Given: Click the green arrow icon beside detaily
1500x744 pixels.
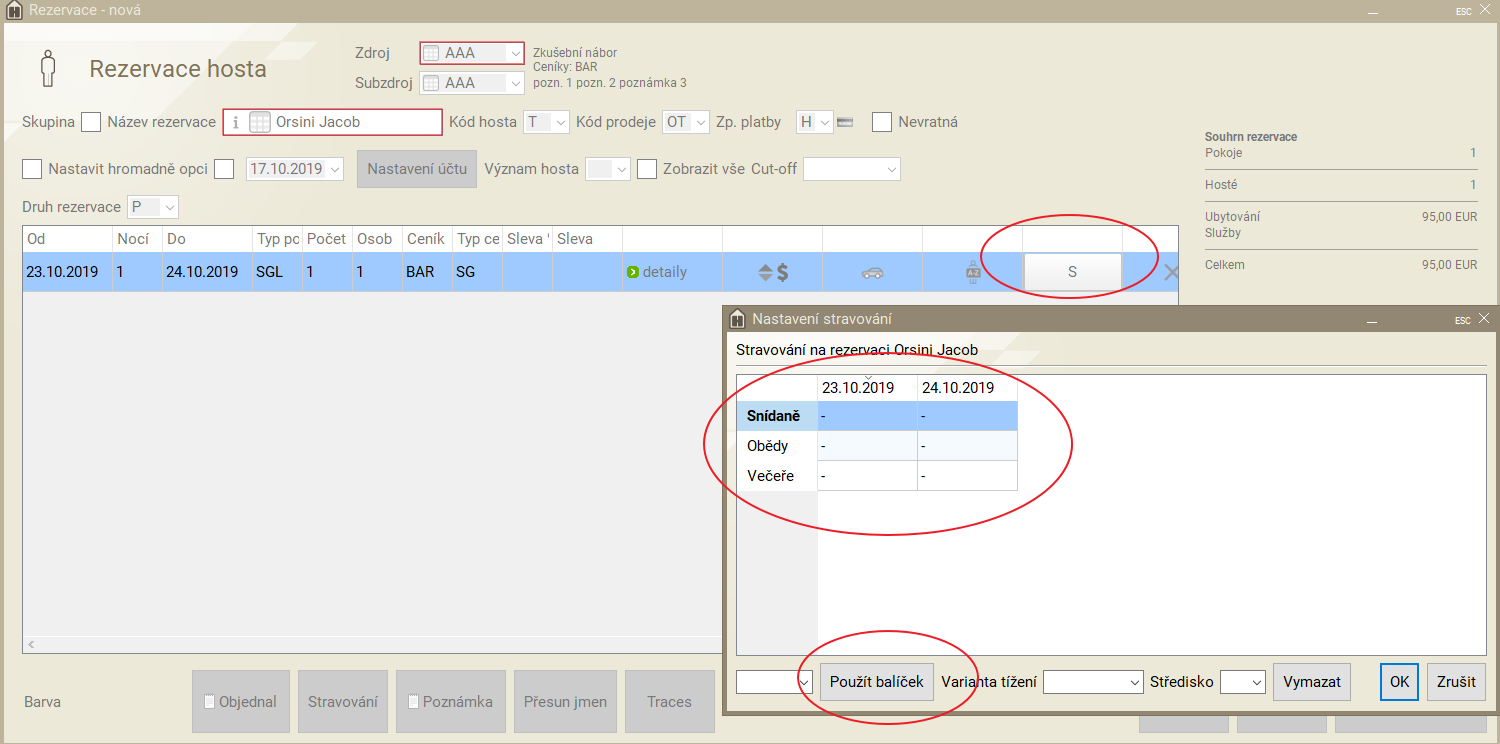Looking at the screenshot, I should coord(632,272).
